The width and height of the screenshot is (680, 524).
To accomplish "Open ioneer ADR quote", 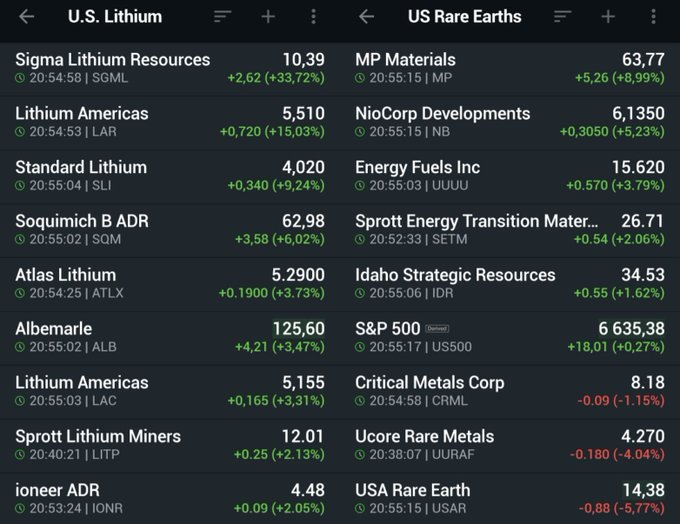I will click(x=170, y=499).
